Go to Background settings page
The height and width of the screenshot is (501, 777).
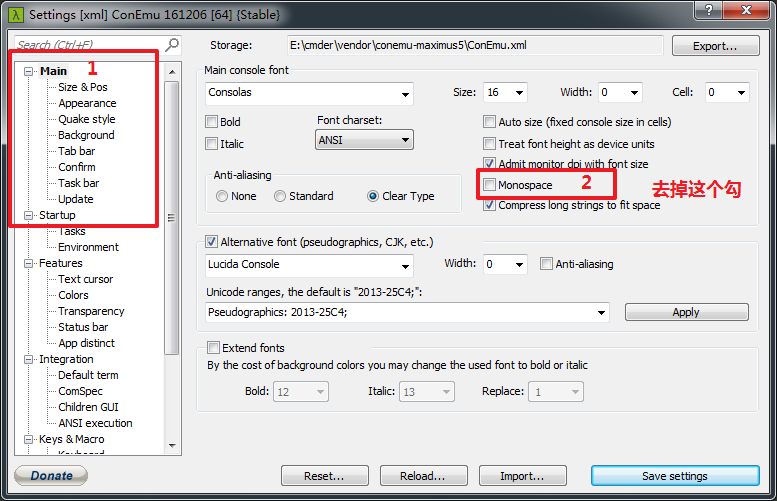[x=86, y=135]
